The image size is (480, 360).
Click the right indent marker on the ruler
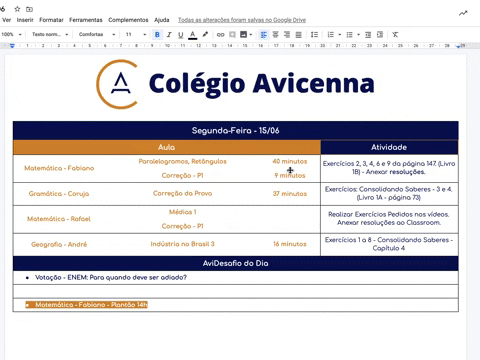458,46
